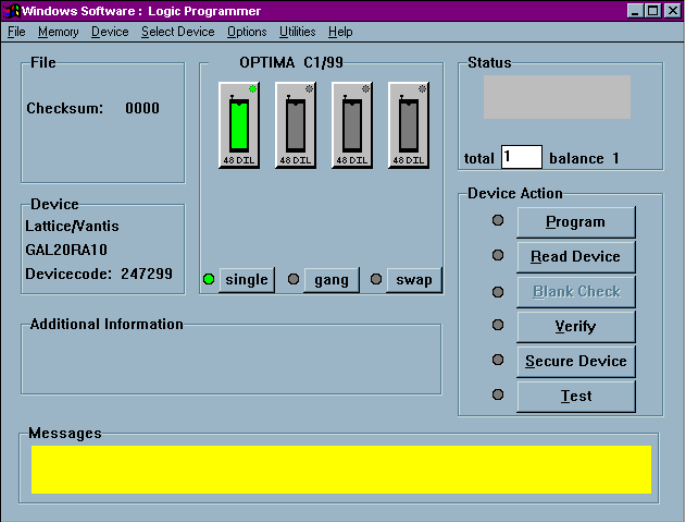Select the fourth 48 DIL socket icon
This screenshot has width=685, height=522.
point(408,125)
